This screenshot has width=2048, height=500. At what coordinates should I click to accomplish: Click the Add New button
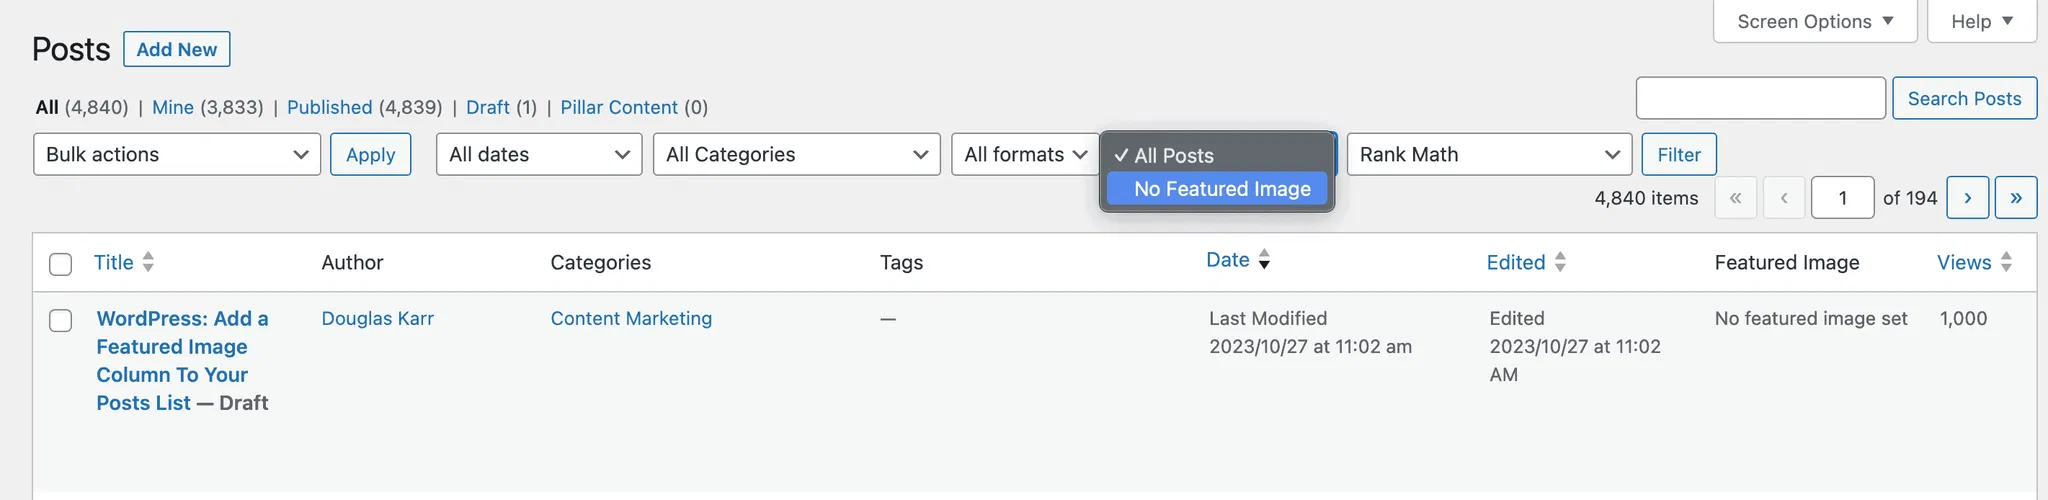(176, 49)
